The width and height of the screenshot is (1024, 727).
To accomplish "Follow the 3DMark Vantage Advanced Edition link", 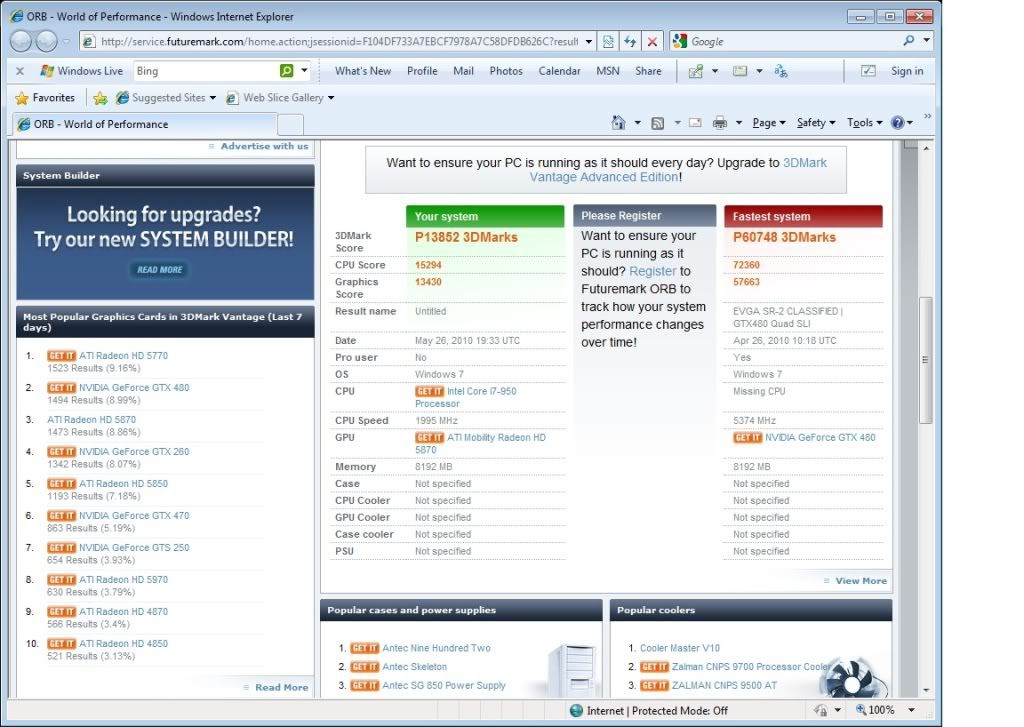I will (x=677, y=170).
